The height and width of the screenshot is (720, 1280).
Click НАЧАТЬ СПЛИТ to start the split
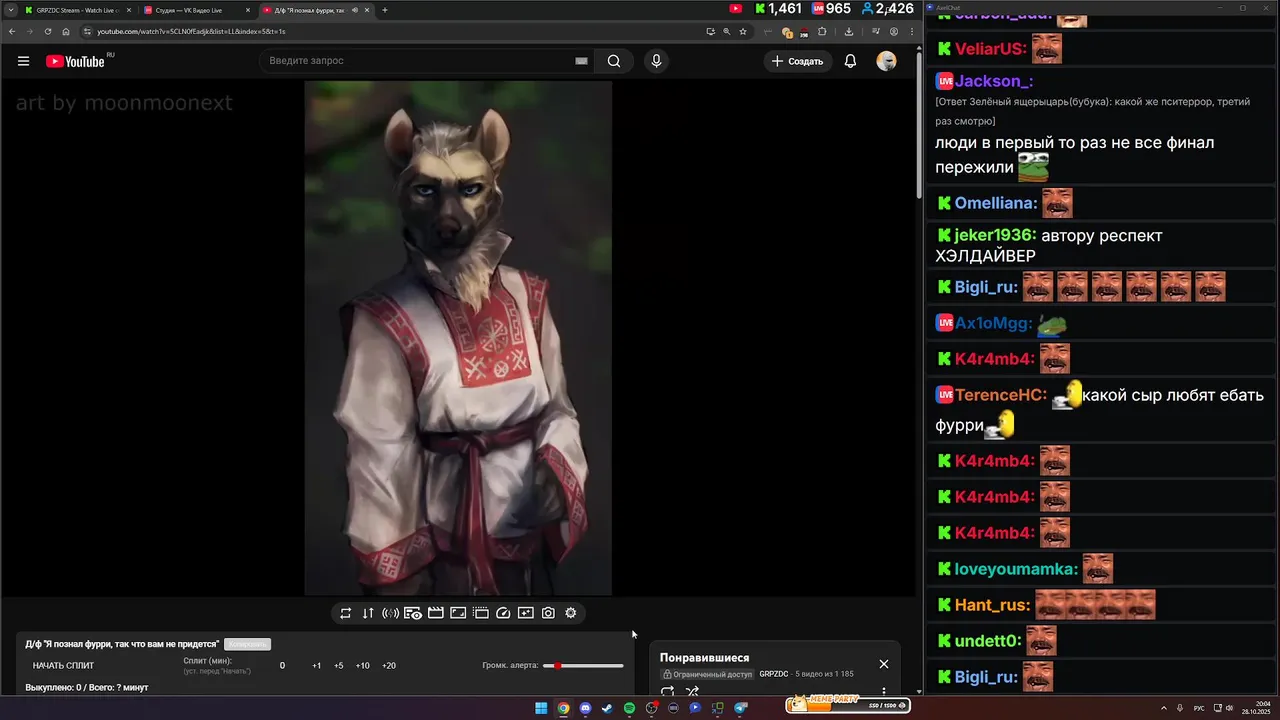pyautogui.click(x=63, y=666)
